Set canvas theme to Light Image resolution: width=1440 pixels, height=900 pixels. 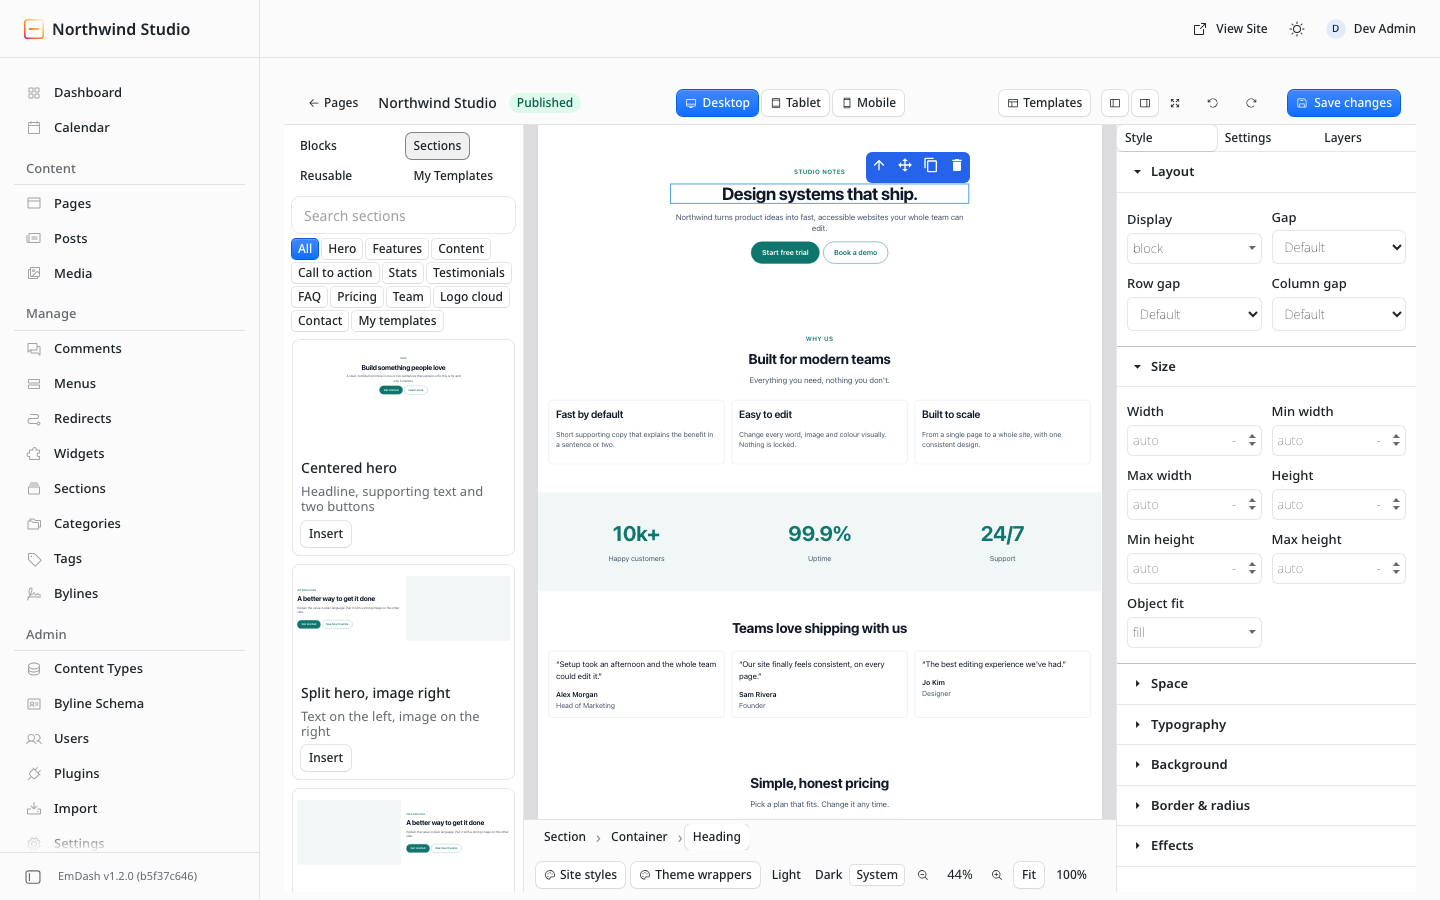click(786, 875)
